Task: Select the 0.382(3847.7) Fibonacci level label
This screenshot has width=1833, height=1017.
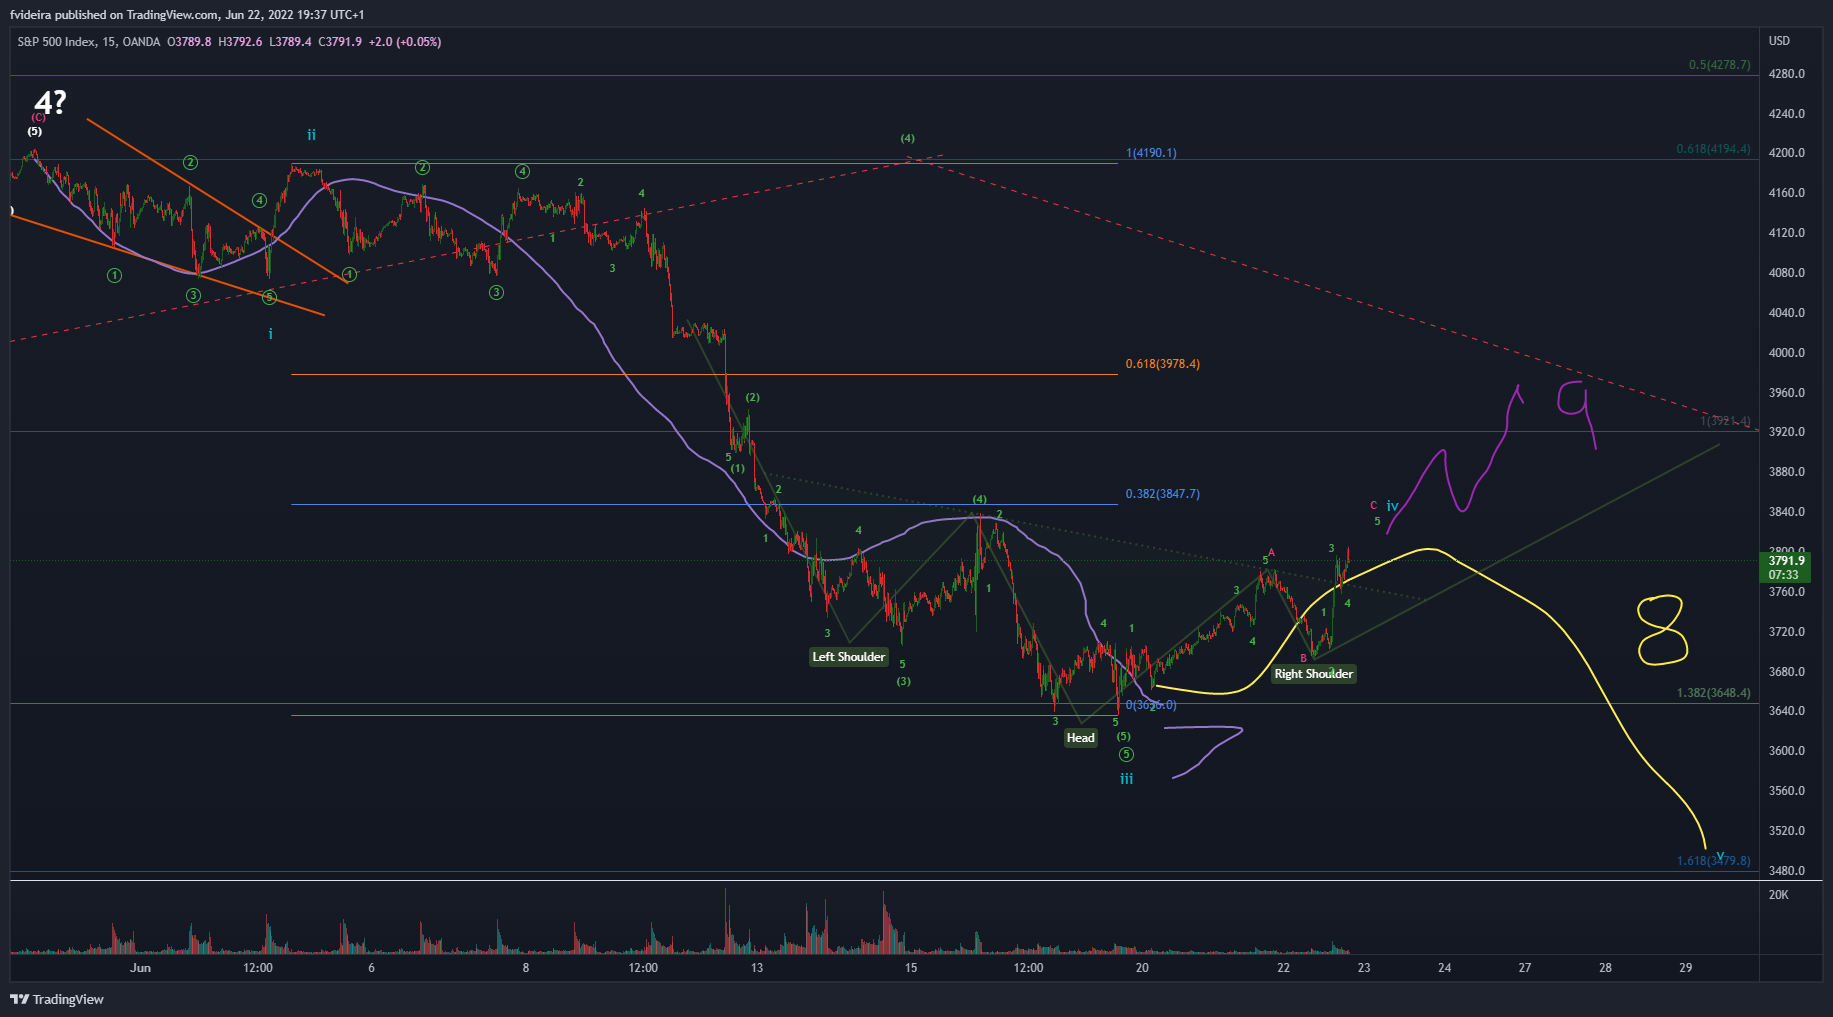Action: 1162,494
